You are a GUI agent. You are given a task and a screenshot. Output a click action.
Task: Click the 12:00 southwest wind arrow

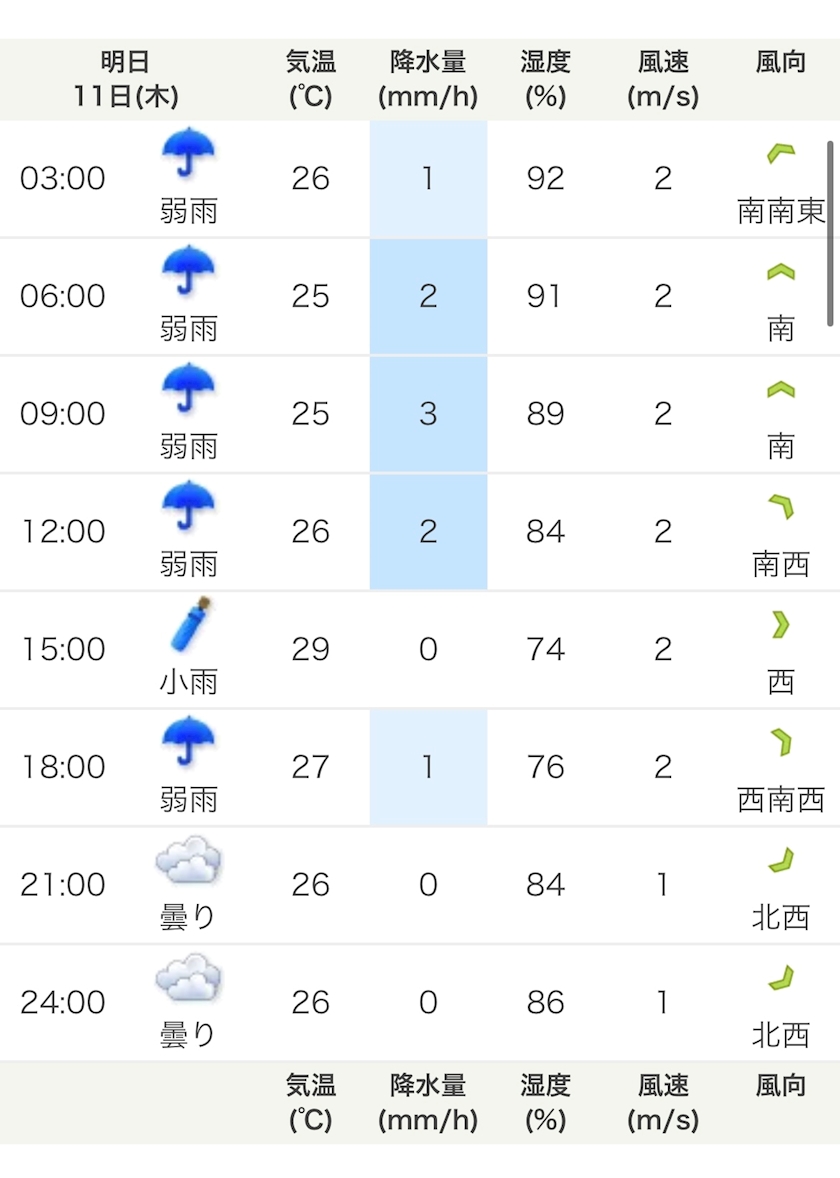click(x=780, y=508)
